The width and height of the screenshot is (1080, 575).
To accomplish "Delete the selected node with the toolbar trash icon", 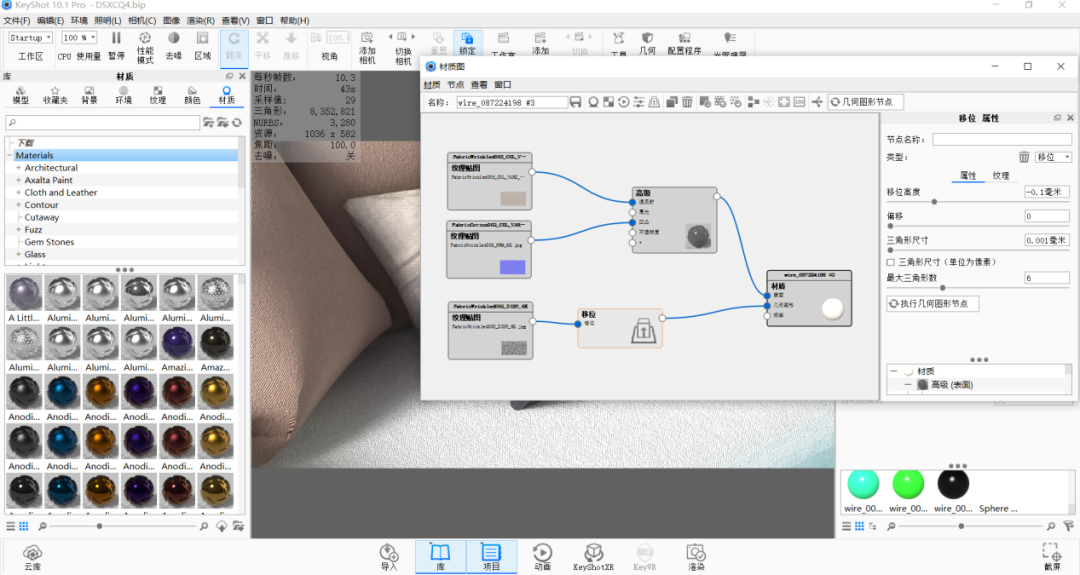I will (x=687, y=102).
